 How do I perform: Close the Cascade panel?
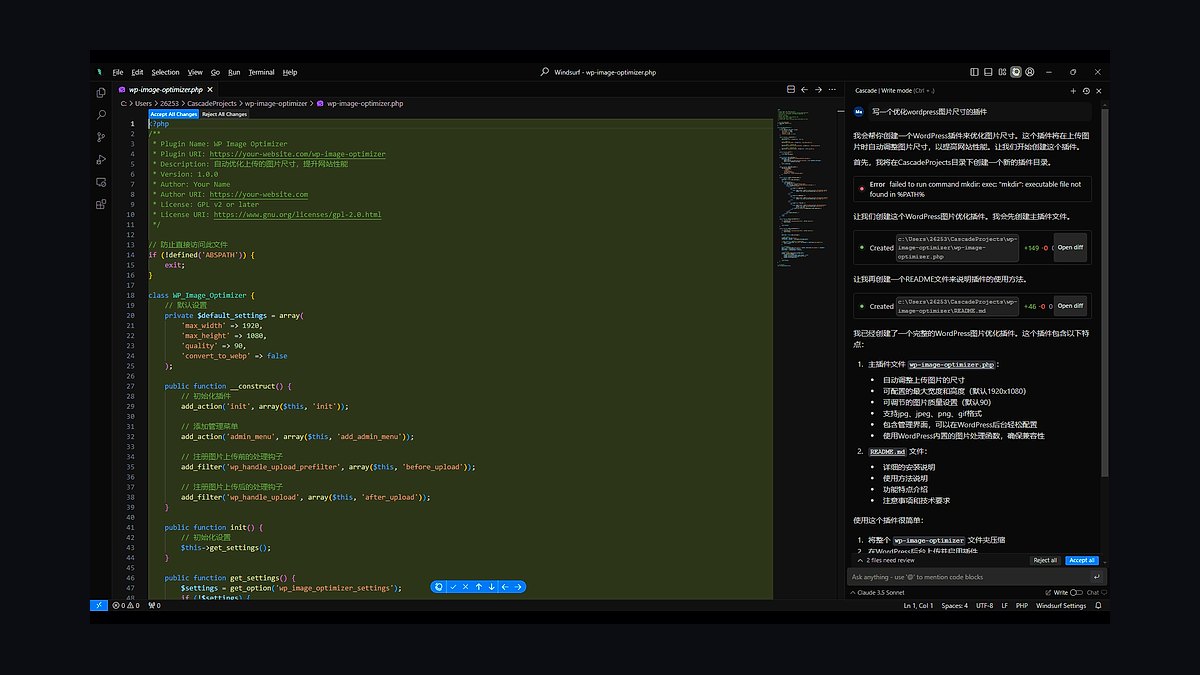1100,90
